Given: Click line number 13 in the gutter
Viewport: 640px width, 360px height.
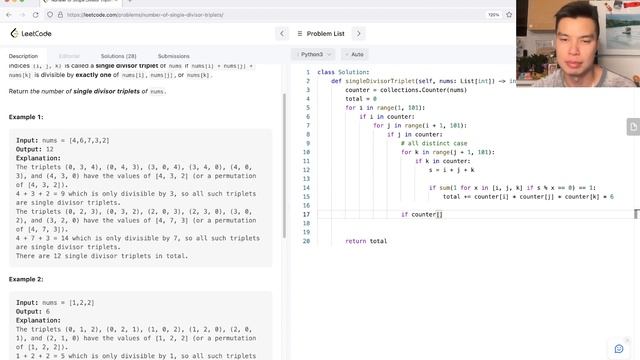Looking at the screenshot, I should 306,179.
